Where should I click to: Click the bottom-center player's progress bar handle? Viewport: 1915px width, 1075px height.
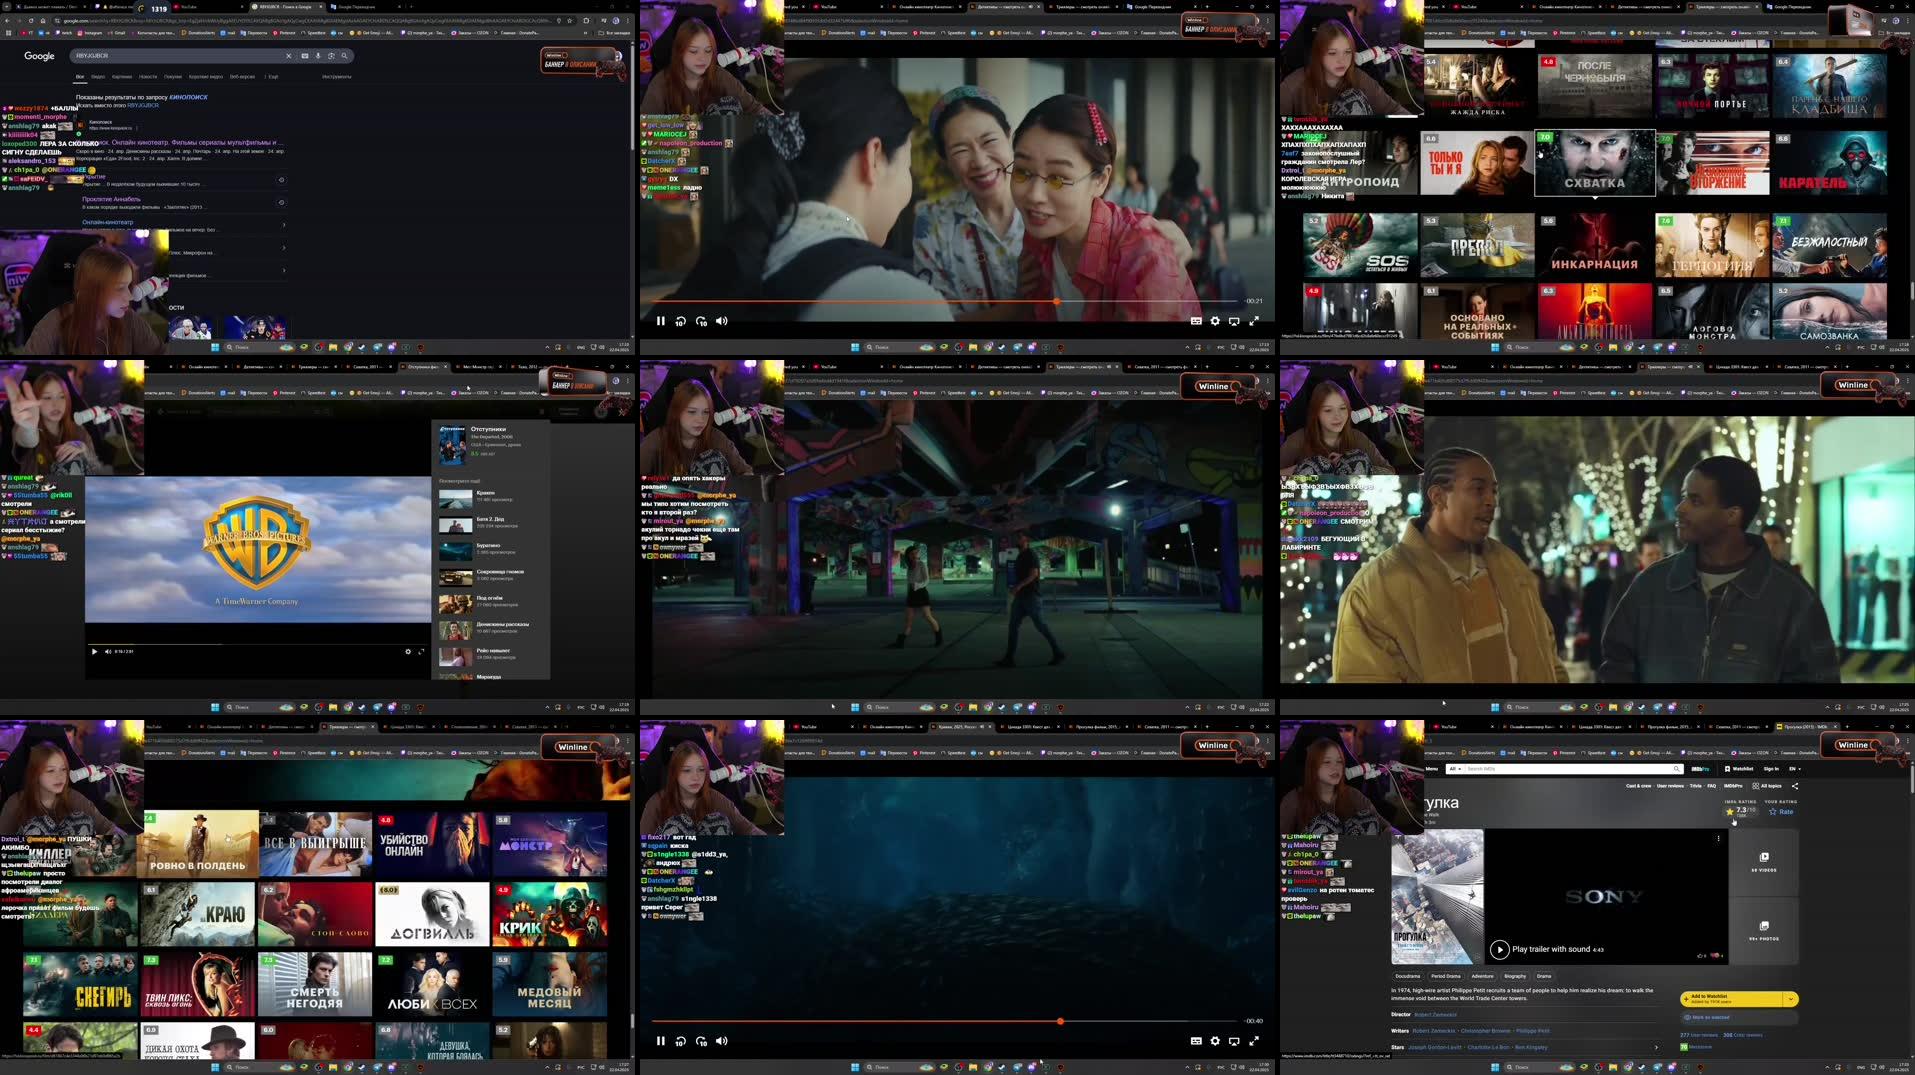[1060, 1021]
